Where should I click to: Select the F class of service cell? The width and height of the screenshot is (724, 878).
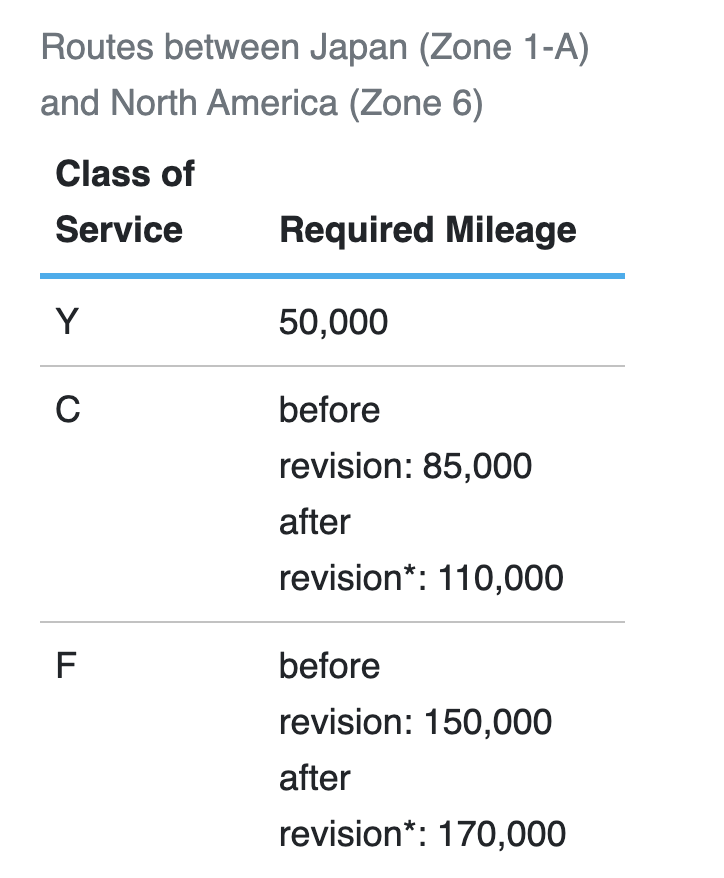click(66, 666)
